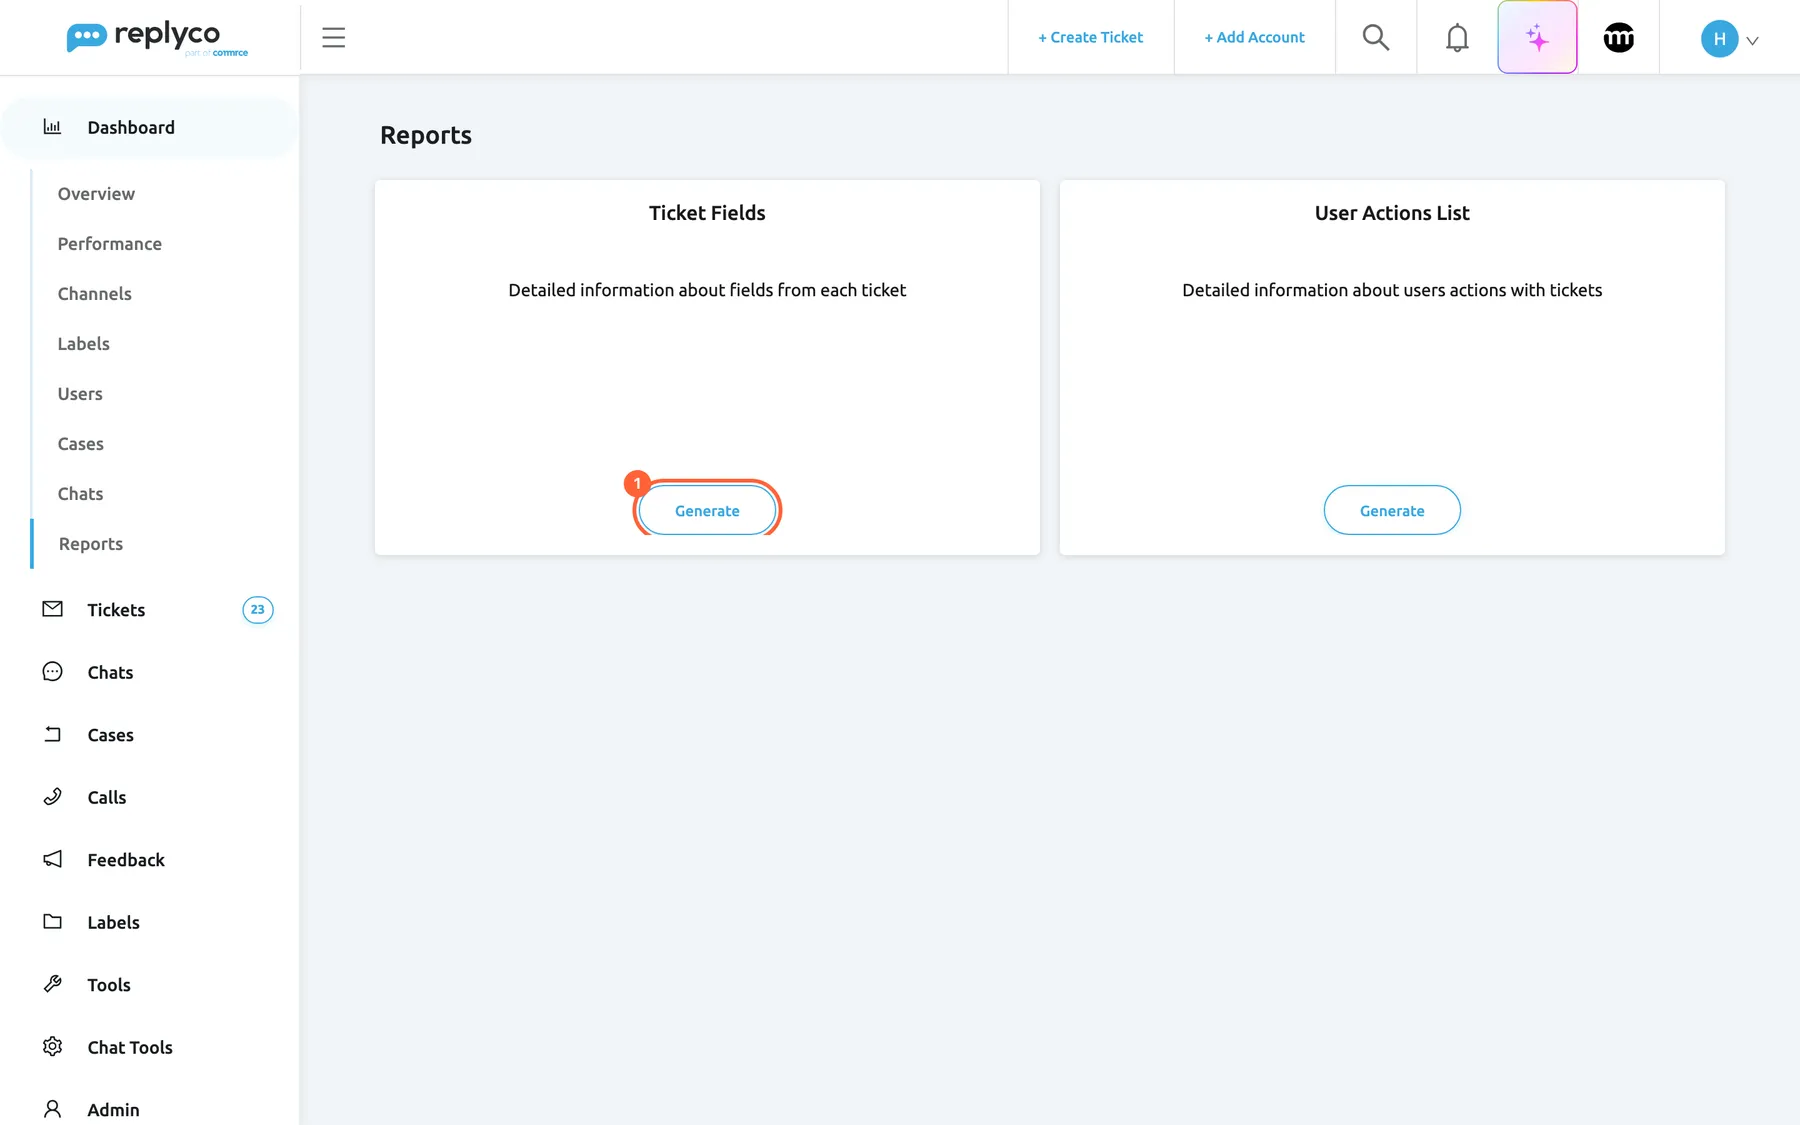
Task: Click Add Account link
Action: tap(1255, 38)
